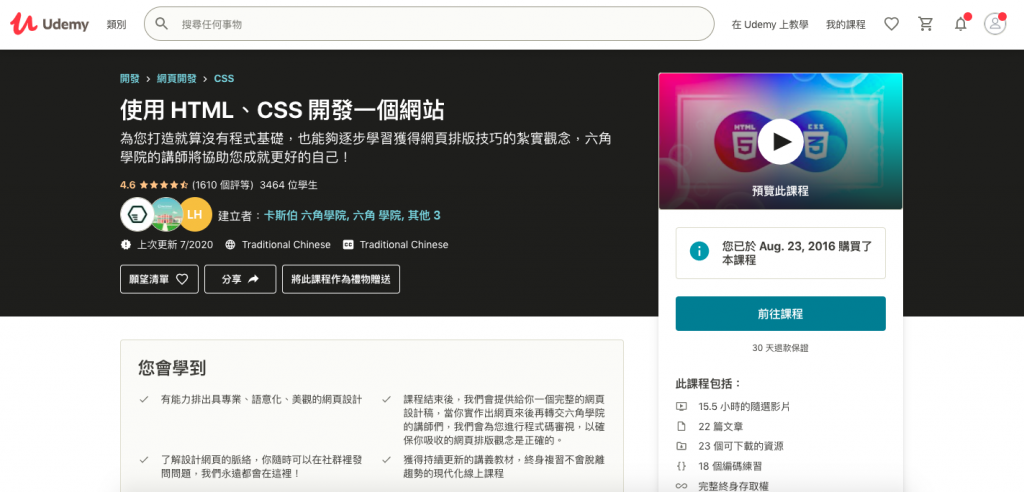
Task: Open the notifications bell icon
Action: click(961, 24)
